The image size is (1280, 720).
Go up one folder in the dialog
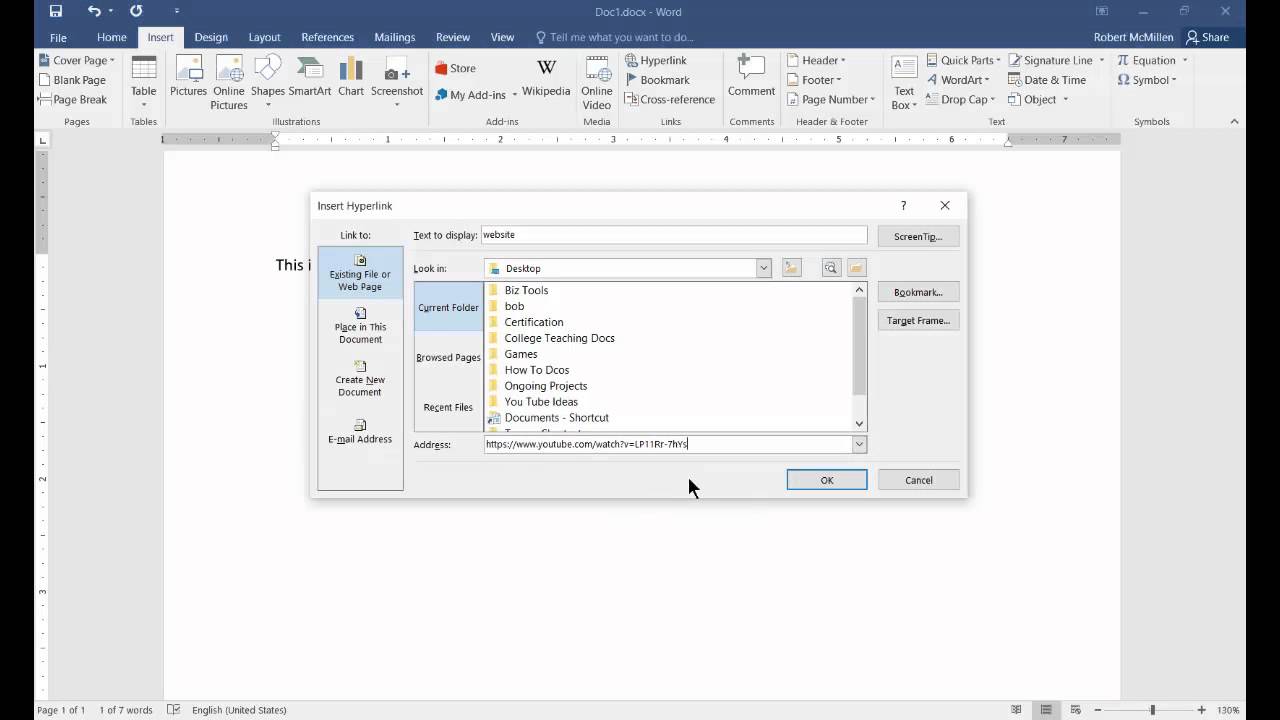click(x=792, y=268)
